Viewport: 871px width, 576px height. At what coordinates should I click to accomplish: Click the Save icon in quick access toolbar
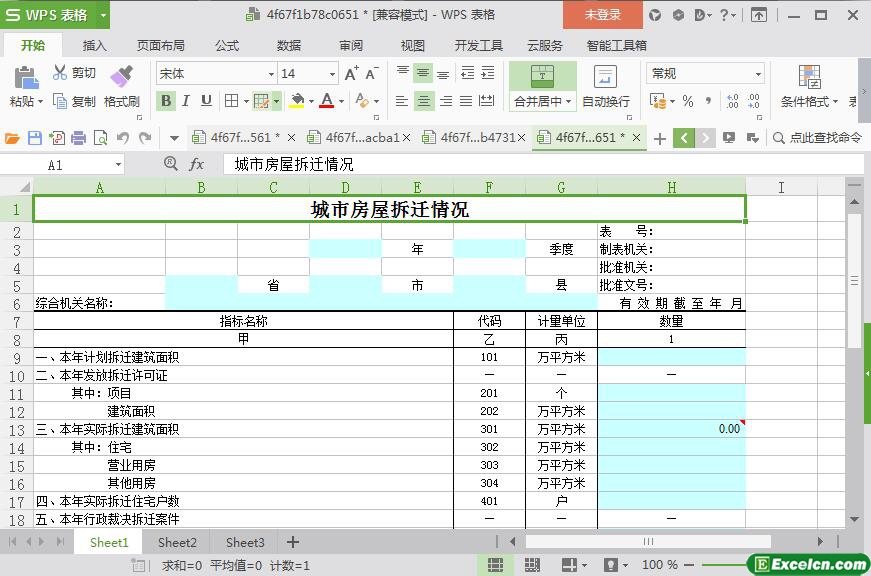tap(35, 138)
